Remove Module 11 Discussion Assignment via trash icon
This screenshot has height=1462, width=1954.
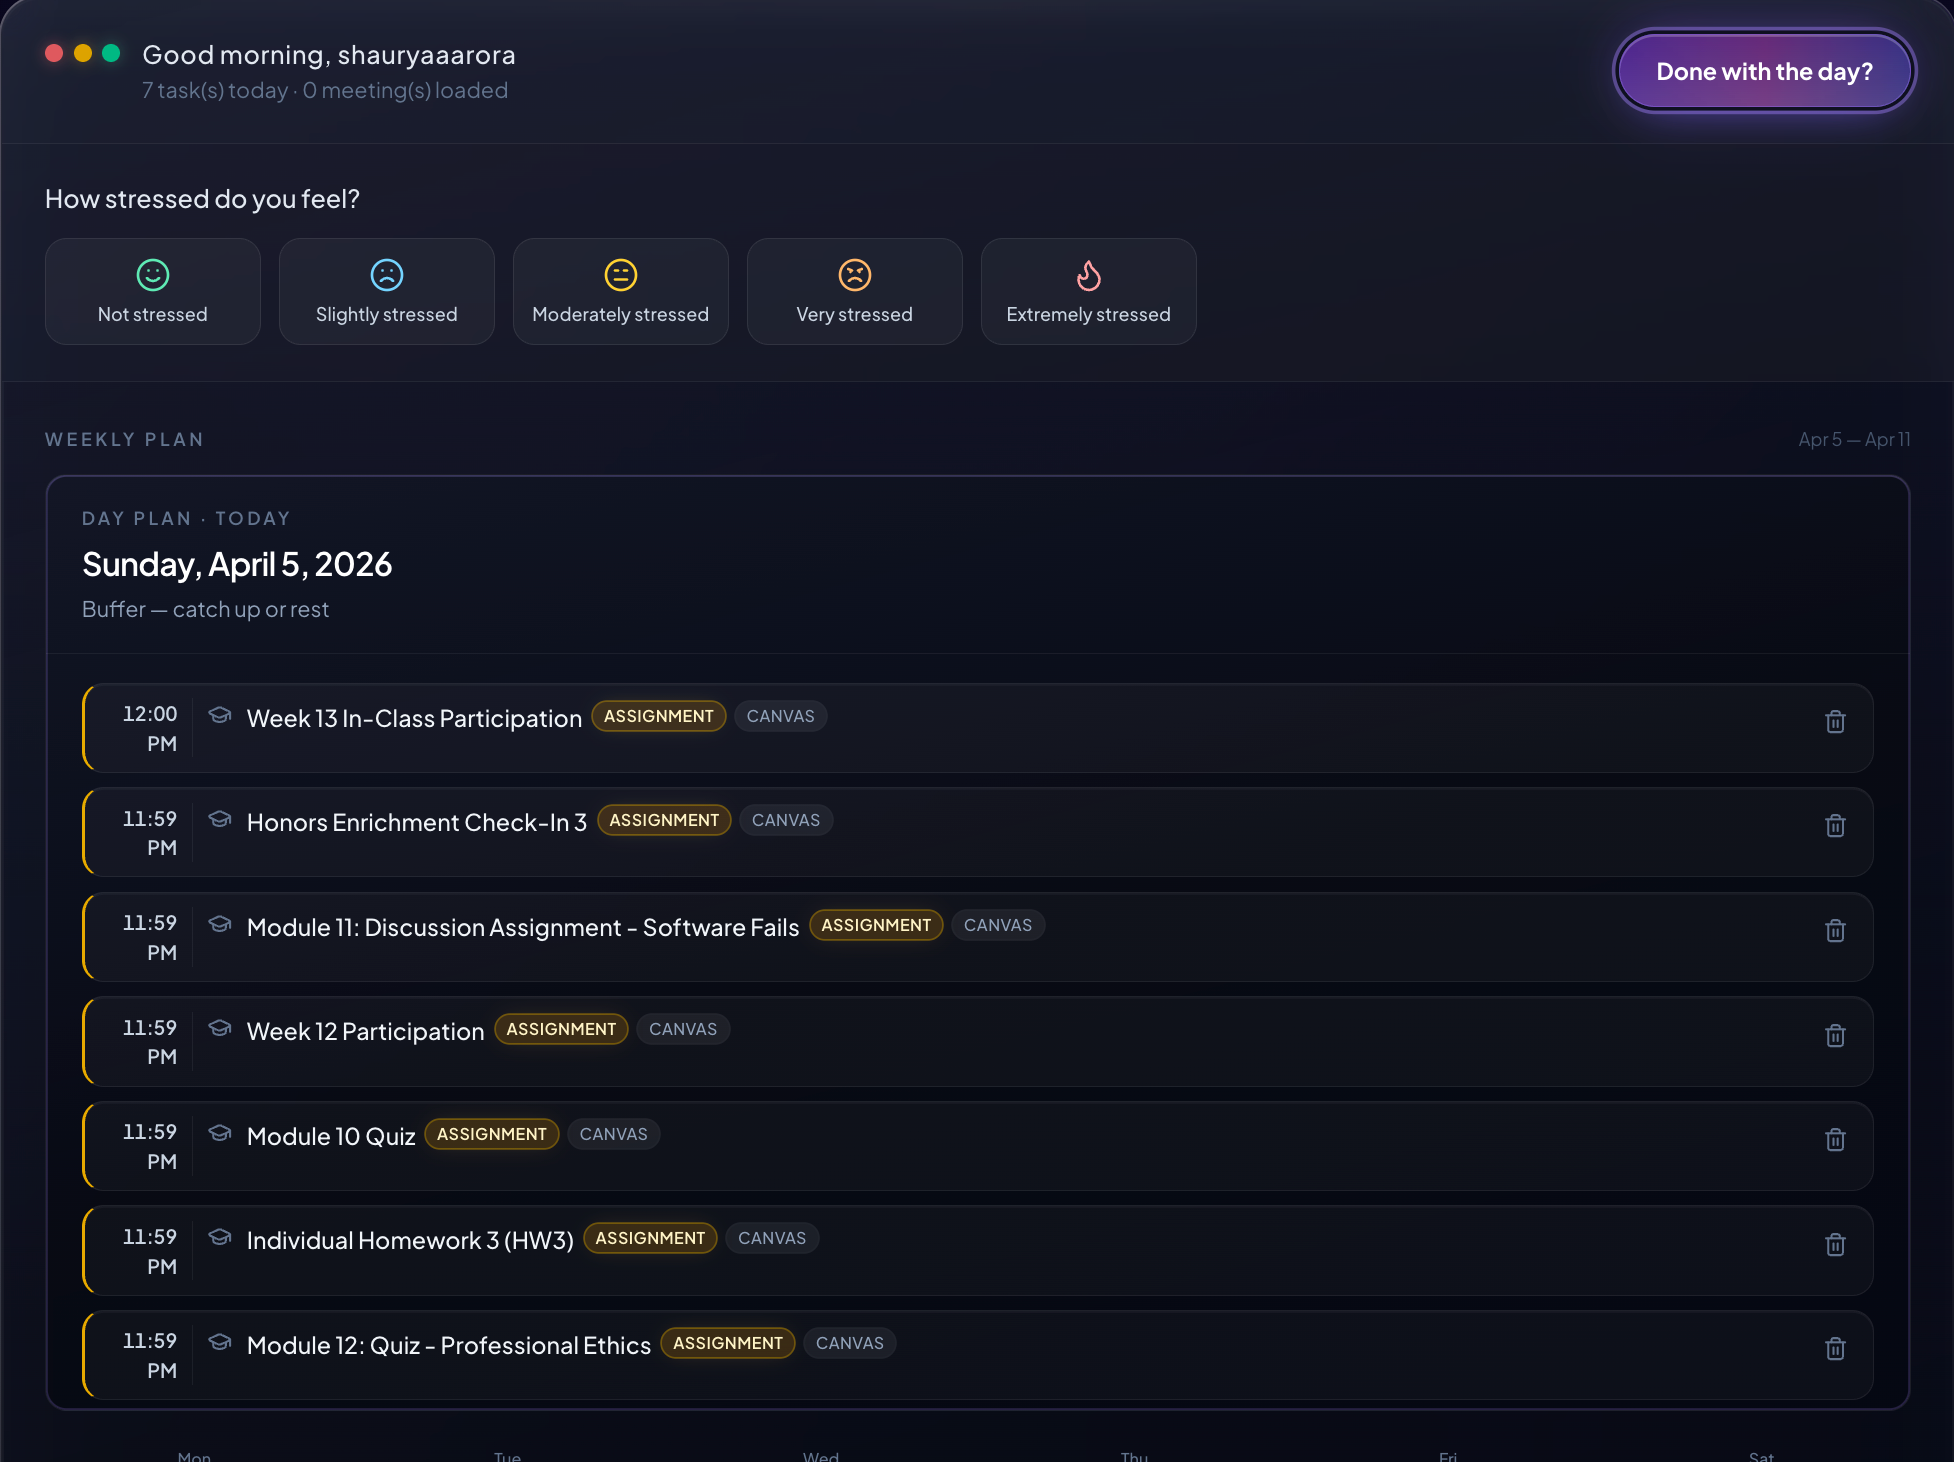(x=1834, y=931)
